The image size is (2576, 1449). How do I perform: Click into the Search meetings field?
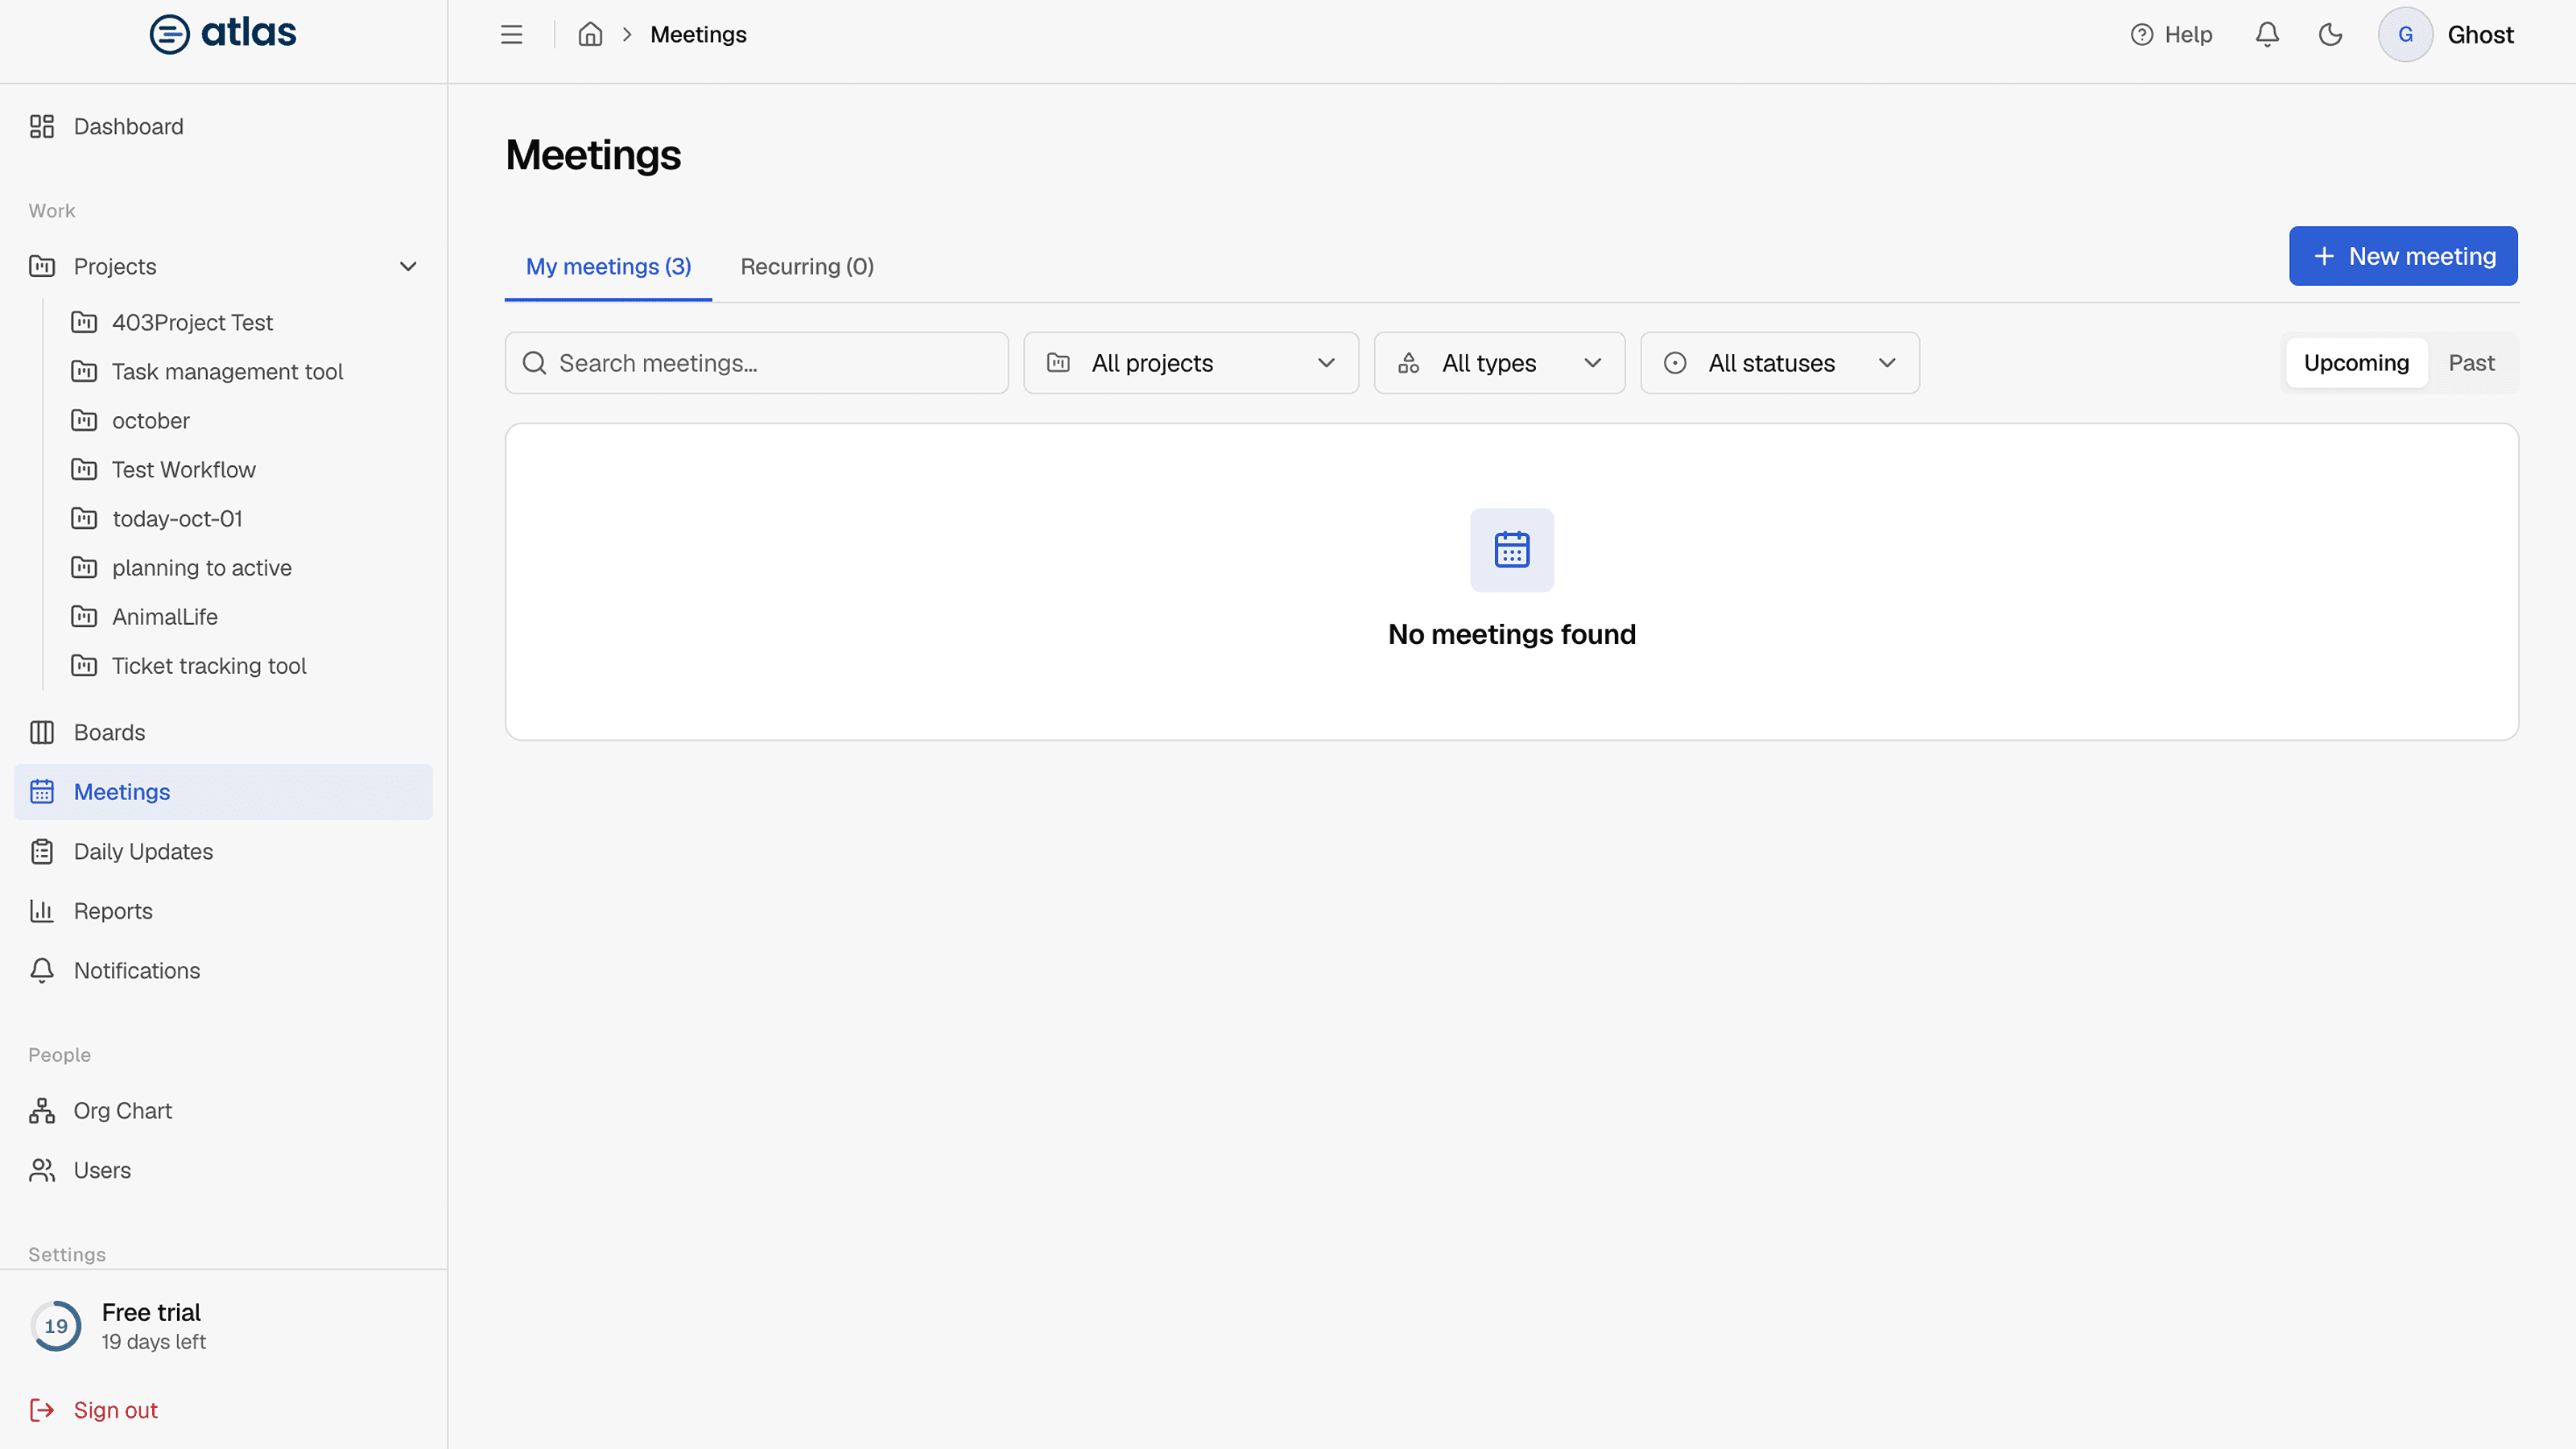point(756,363)
